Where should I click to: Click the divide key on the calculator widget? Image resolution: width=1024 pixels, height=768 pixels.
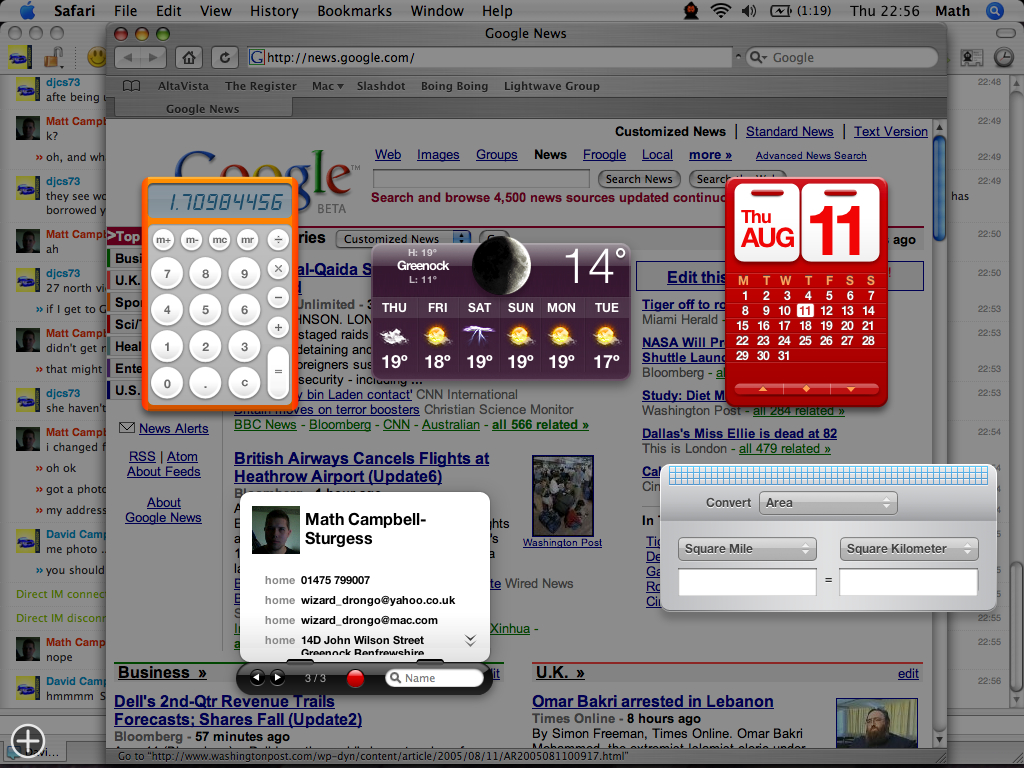(x=278, y=240)
